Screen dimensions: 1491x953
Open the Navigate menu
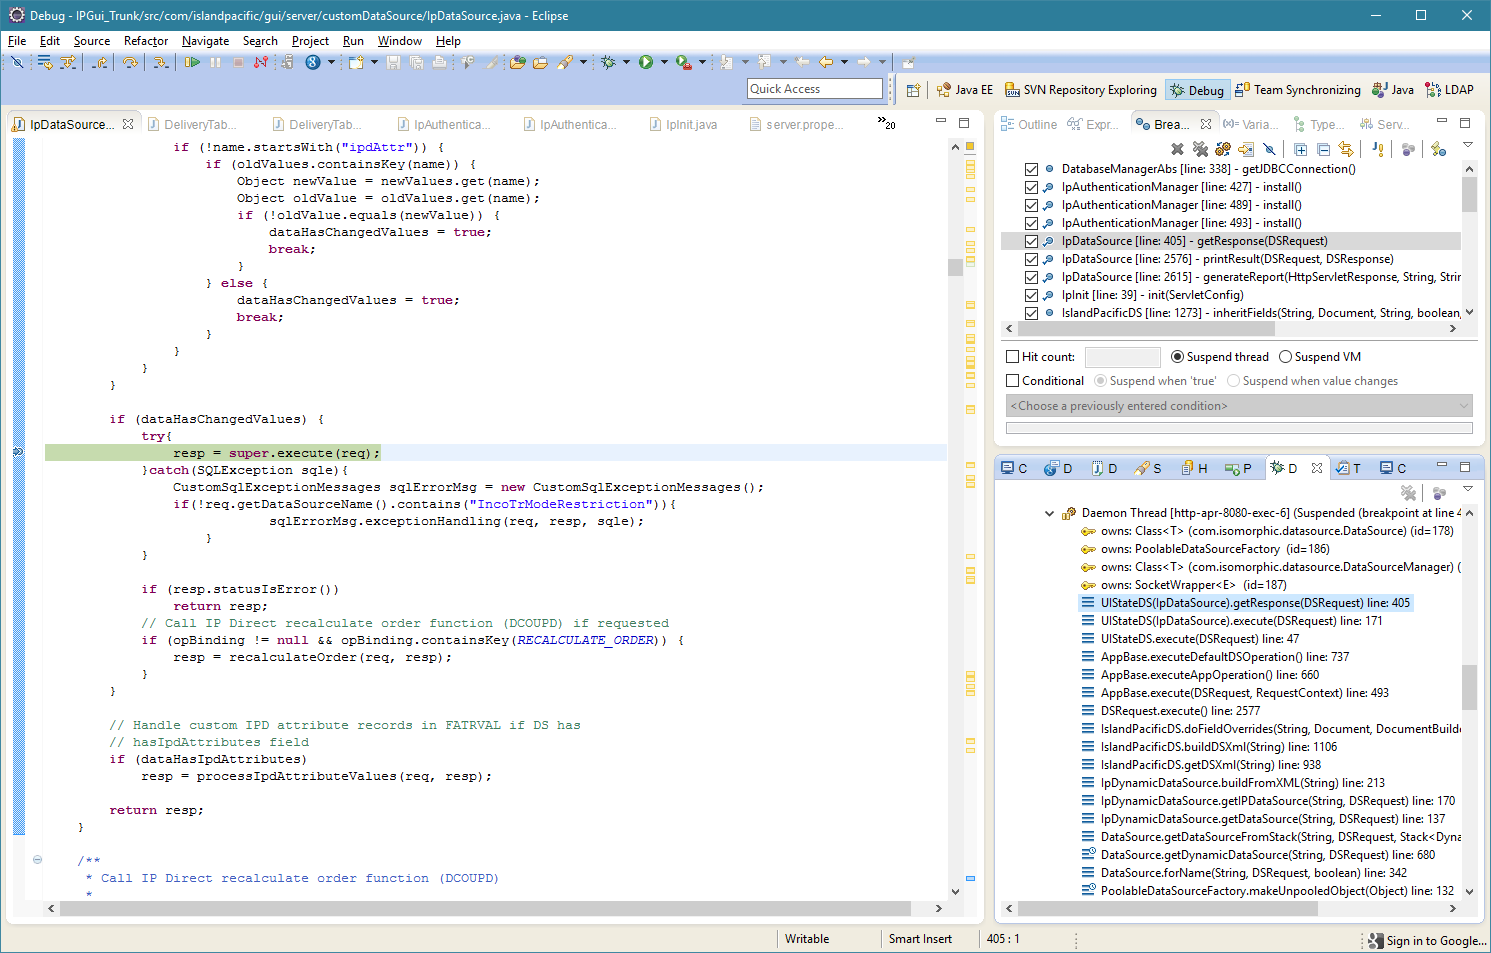click(x=205, y=41)
